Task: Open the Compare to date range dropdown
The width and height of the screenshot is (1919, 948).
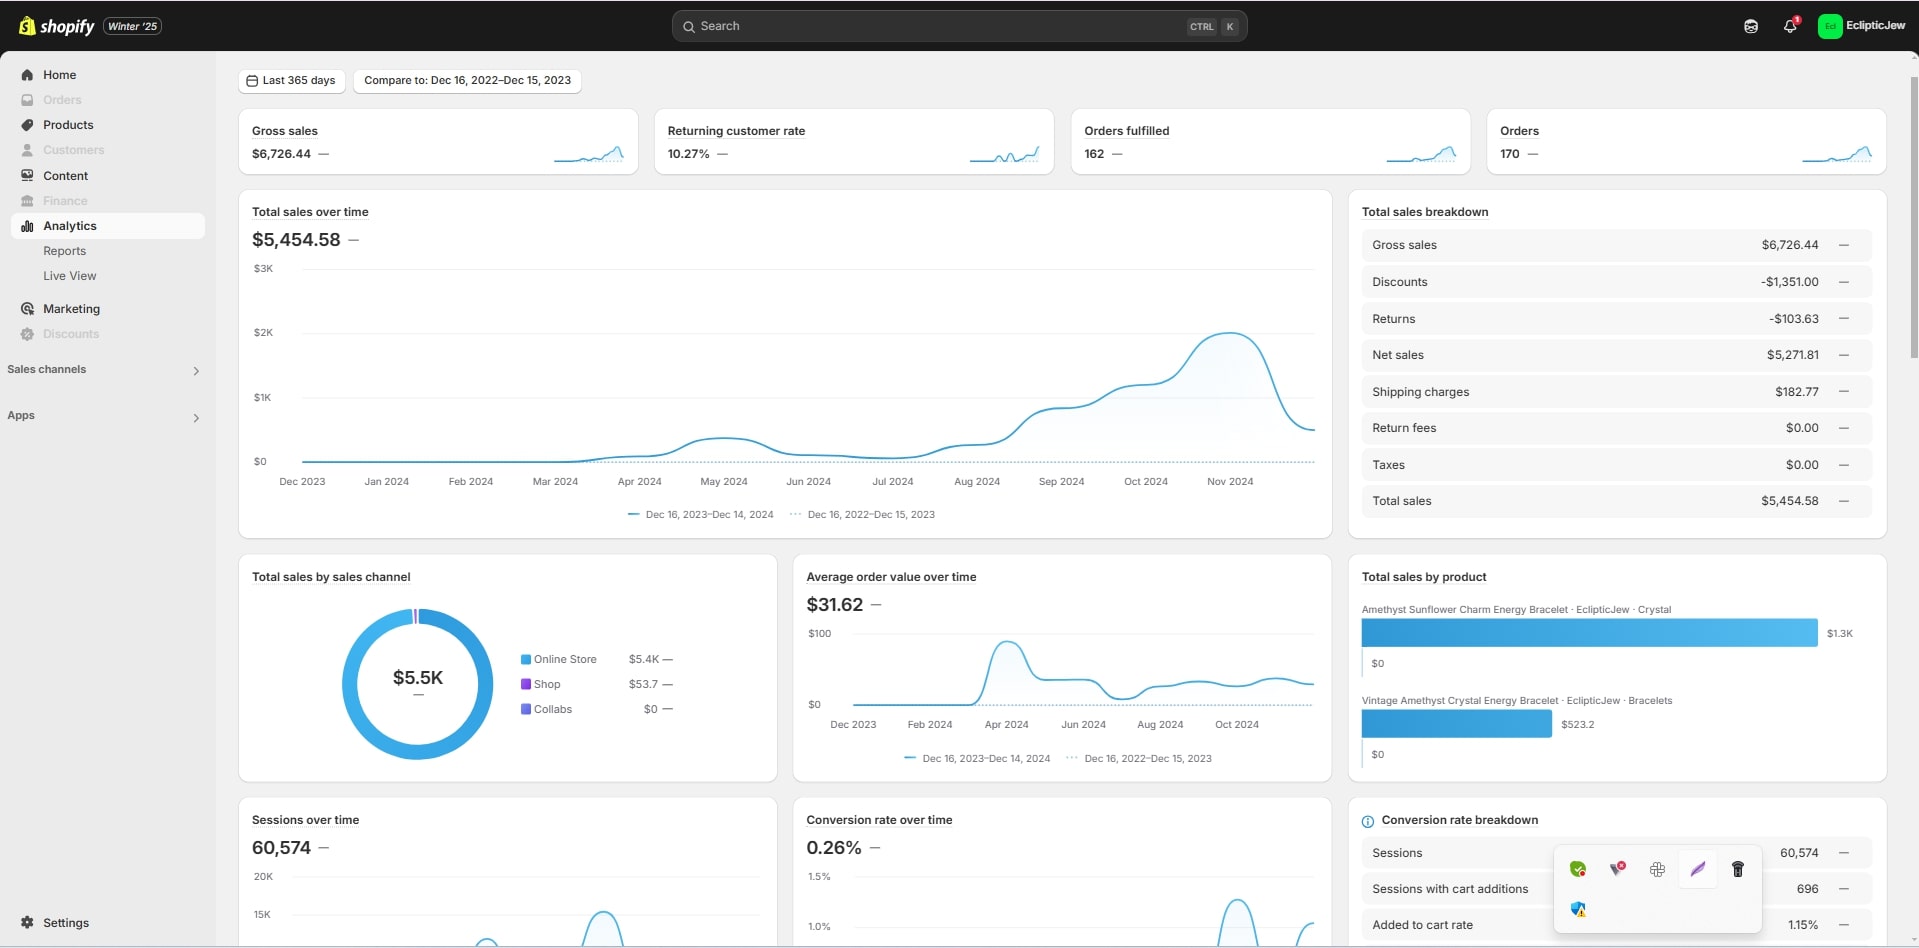Action: pos(467,81)
